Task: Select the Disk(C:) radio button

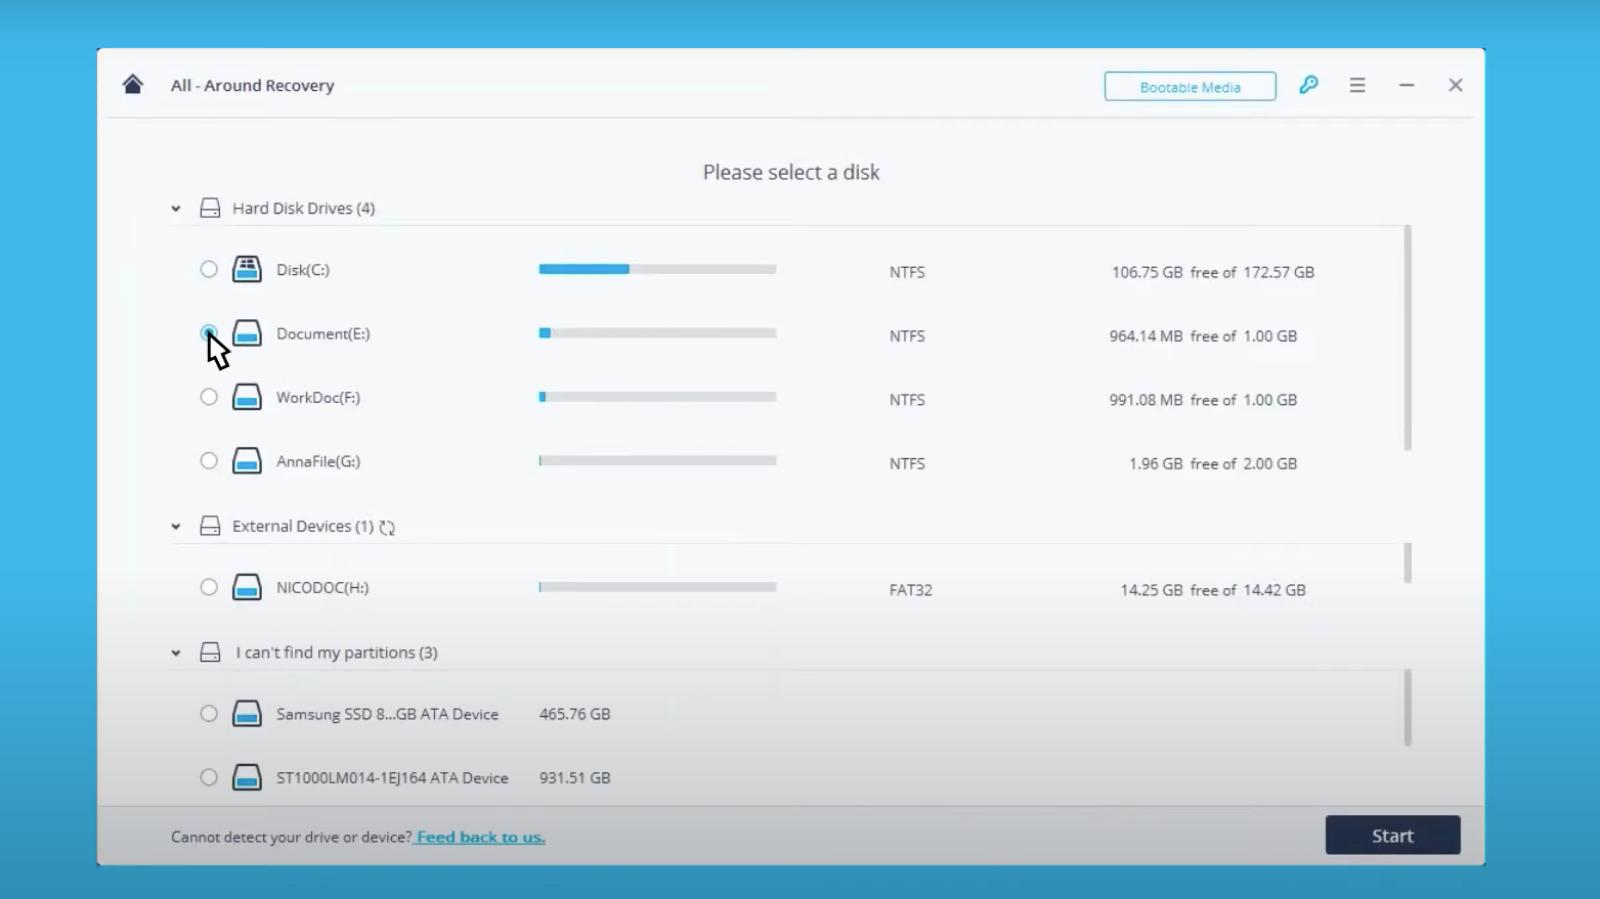Action: (208, 269)
